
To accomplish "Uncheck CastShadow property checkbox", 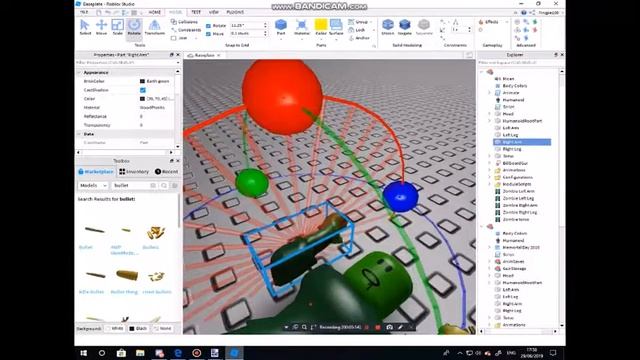I will [x=142, y=90].
